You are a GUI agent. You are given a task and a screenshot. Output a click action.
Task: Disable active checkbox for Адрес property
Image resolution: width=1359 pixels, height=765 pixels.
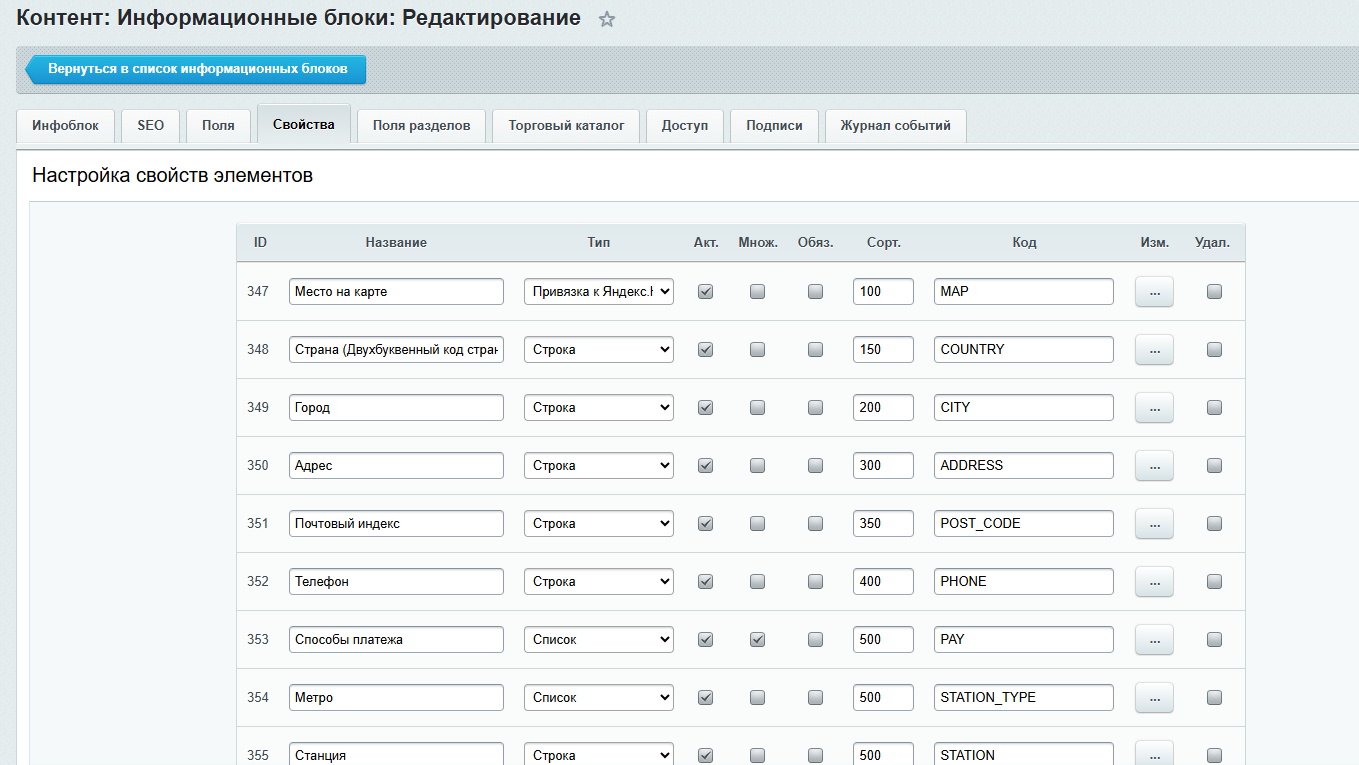705,466
